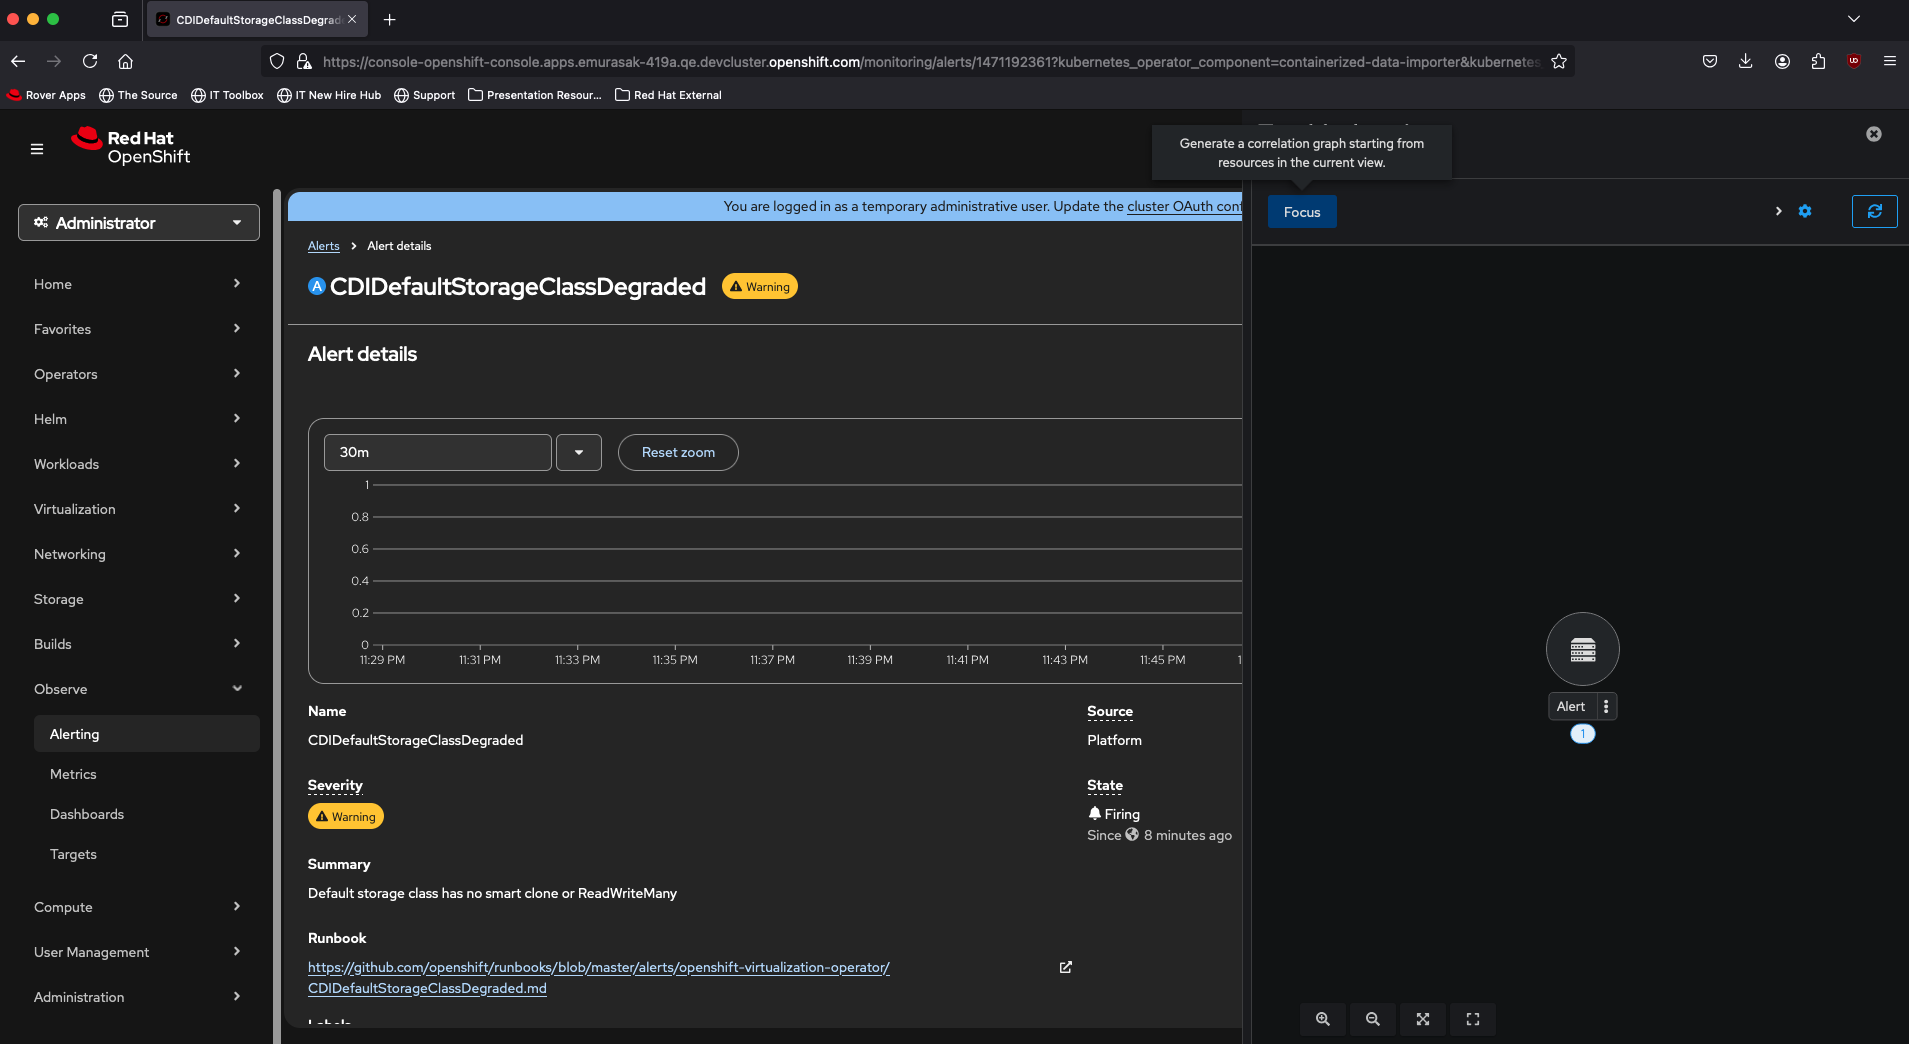Click the 30m time span input field
This screenshot has width=1909, height=1044.
point(437,452)
